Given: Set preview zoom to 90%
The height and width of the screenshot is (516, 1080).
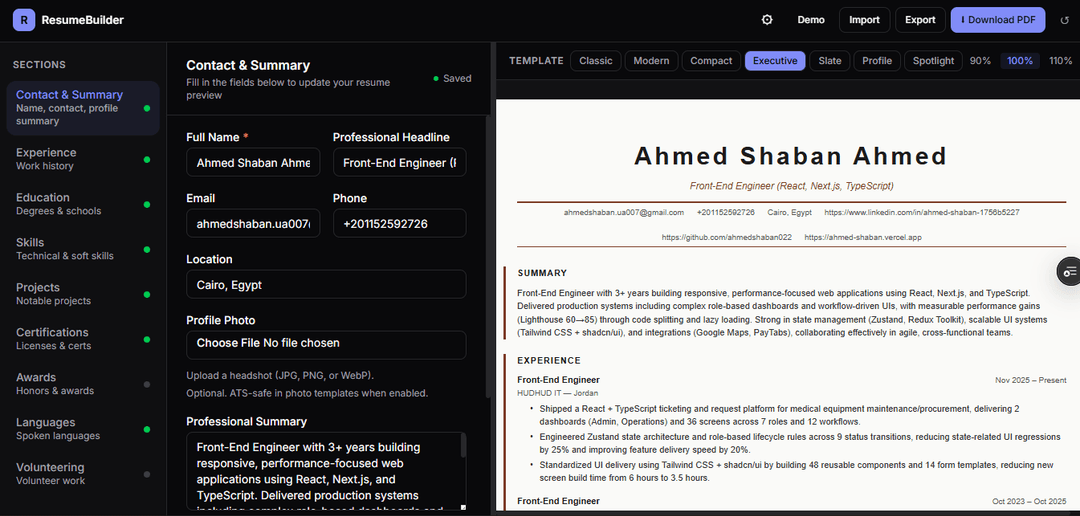Looking at the screenshot, I should coord(980,61).
